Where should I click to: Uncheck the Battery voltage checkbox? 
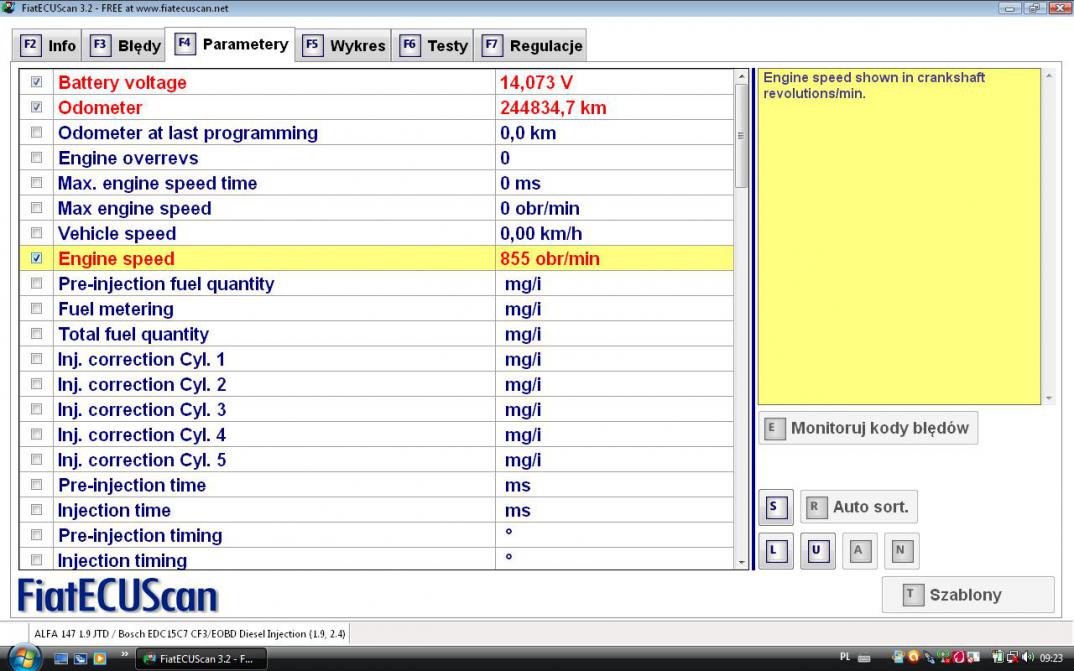coord(37,82)
